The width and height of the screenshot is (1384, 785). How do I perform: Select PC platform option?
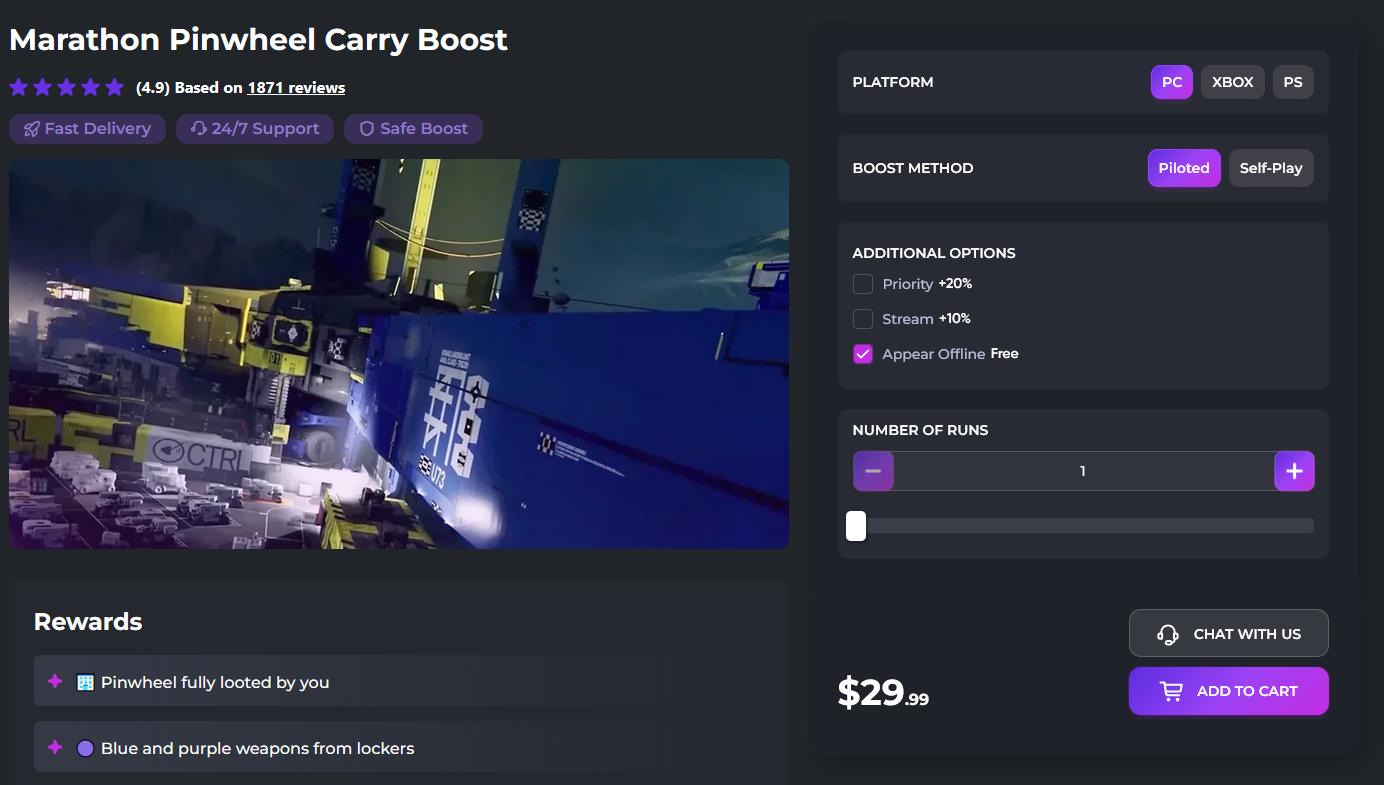pos(1172,82)
